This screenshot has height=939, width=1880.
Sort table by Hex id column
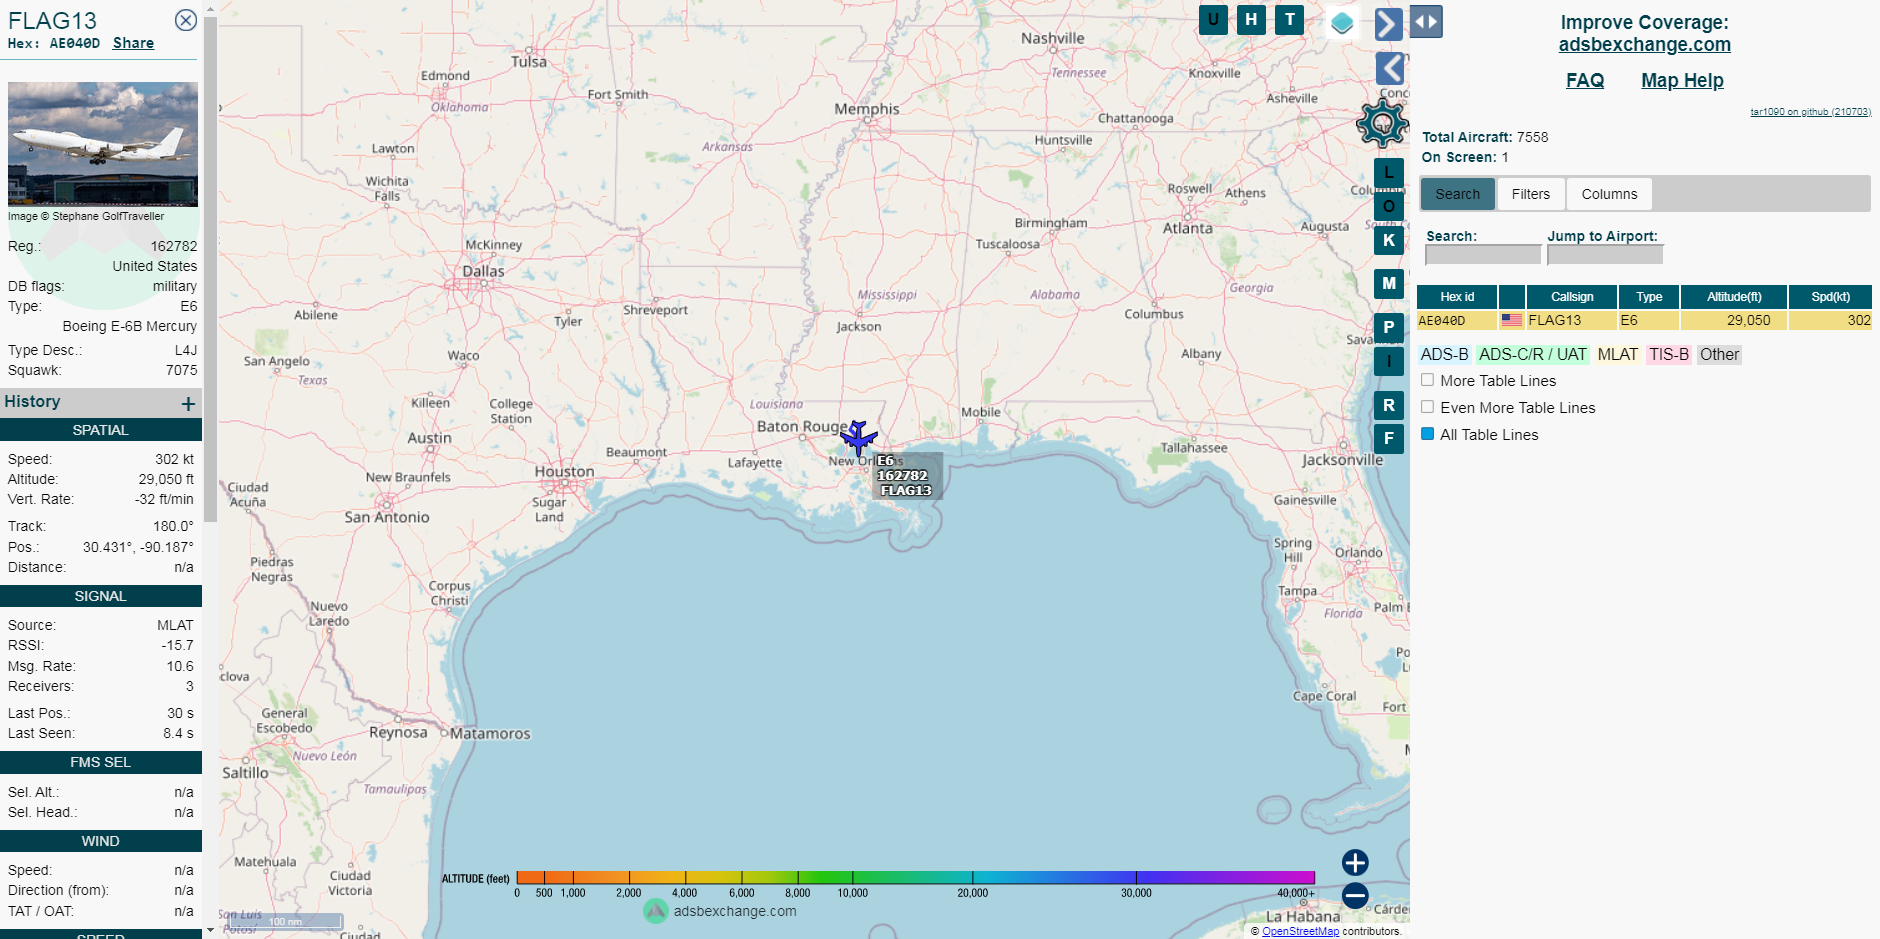(1457, 297)
